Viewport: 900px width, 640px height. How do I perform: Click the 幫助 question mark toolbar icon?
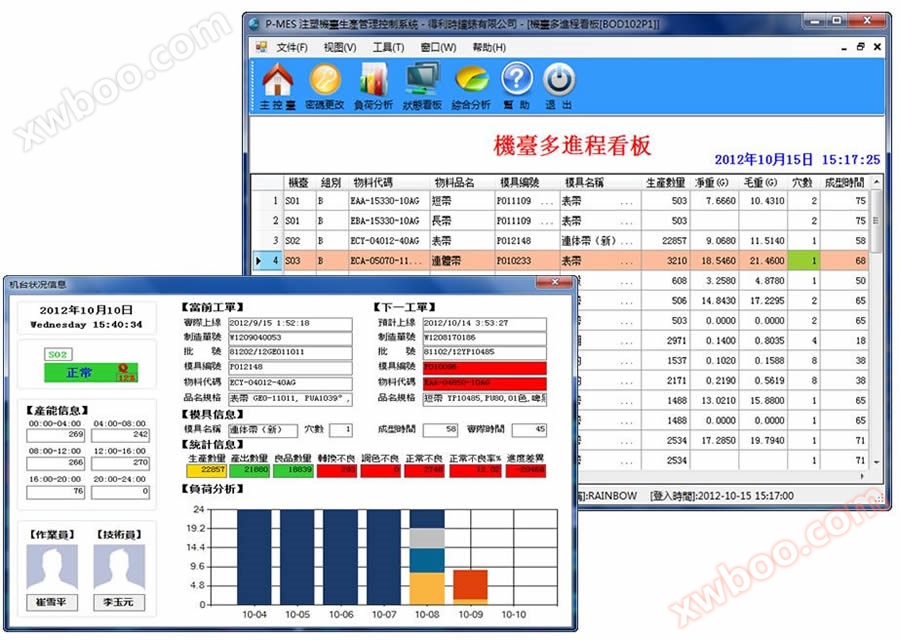[x=517, y=80]
